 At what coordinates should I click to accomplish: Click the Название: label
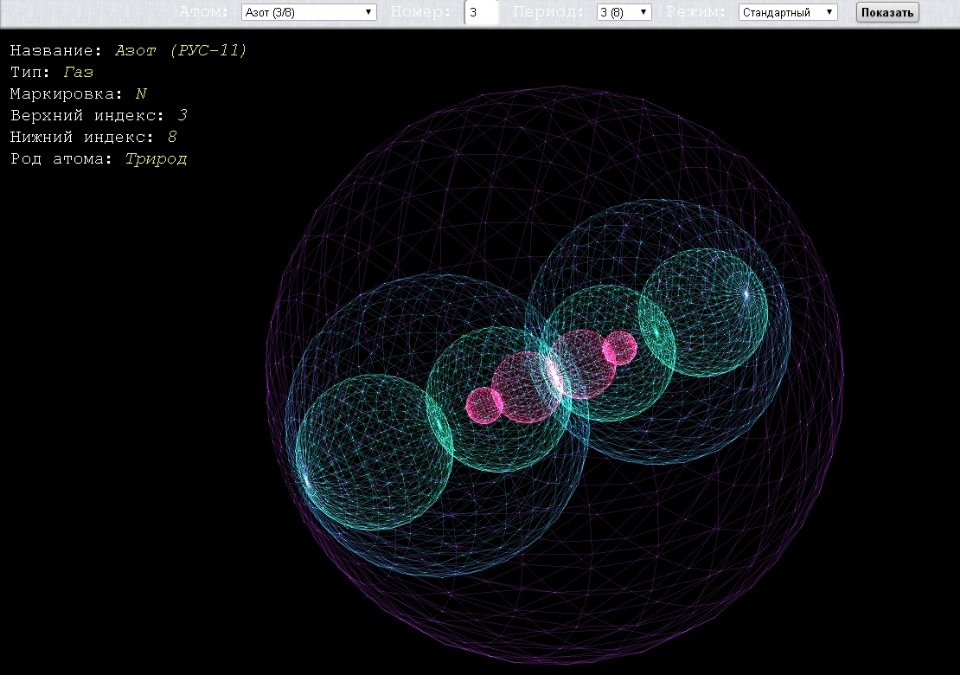(56, 50)
